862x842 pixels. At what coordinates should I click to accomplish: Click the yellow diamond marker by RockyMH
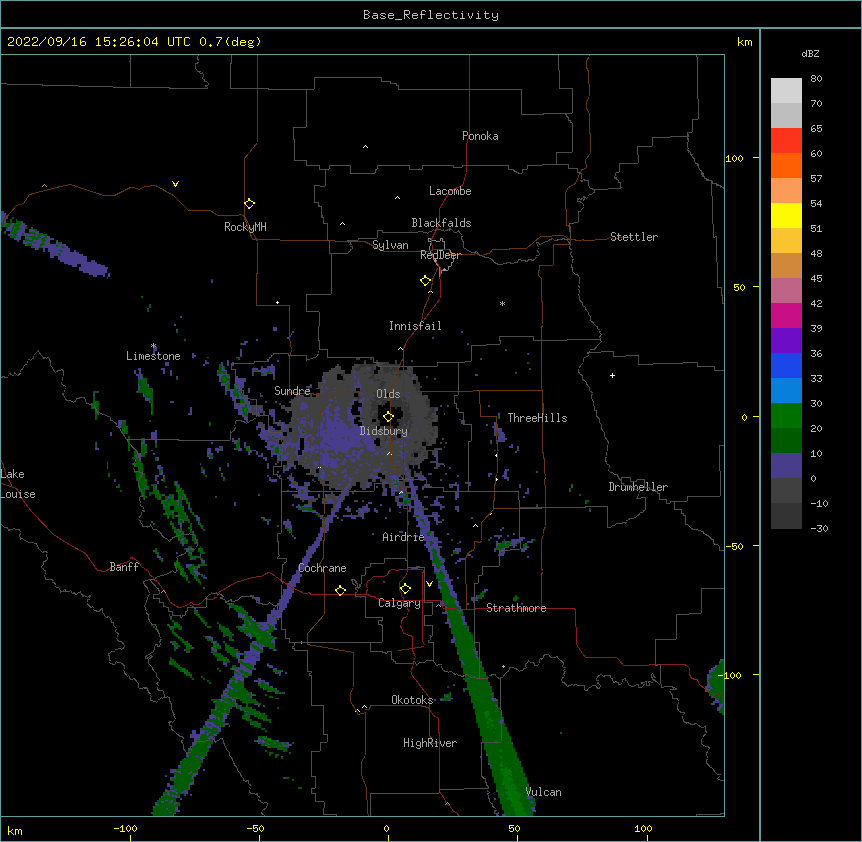click(250, 203)
